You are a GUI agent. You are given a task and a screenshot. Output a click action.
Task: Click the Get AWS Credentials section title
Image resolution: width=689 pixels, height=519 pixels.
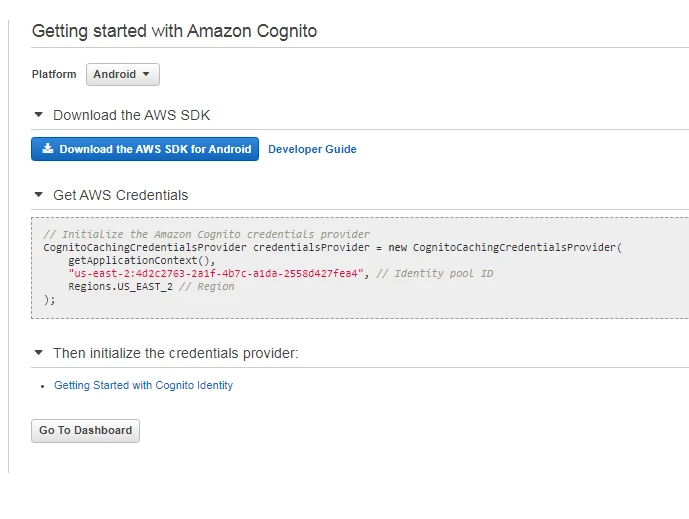(120, 195)
